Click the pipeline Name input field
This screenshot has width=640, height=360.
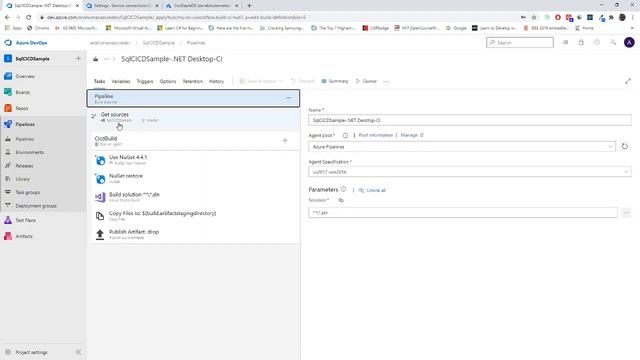(470, 120)
